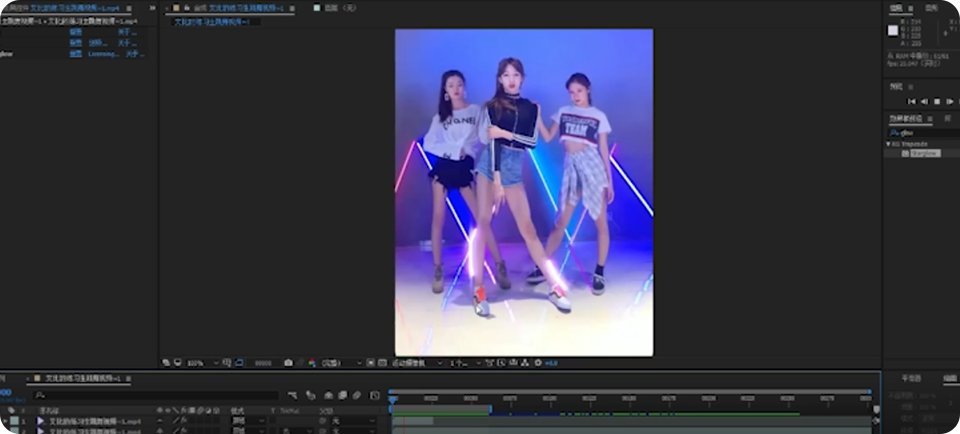Click the blue current time indicator in the timeline

pyautogui.click(x=392, y=399)
